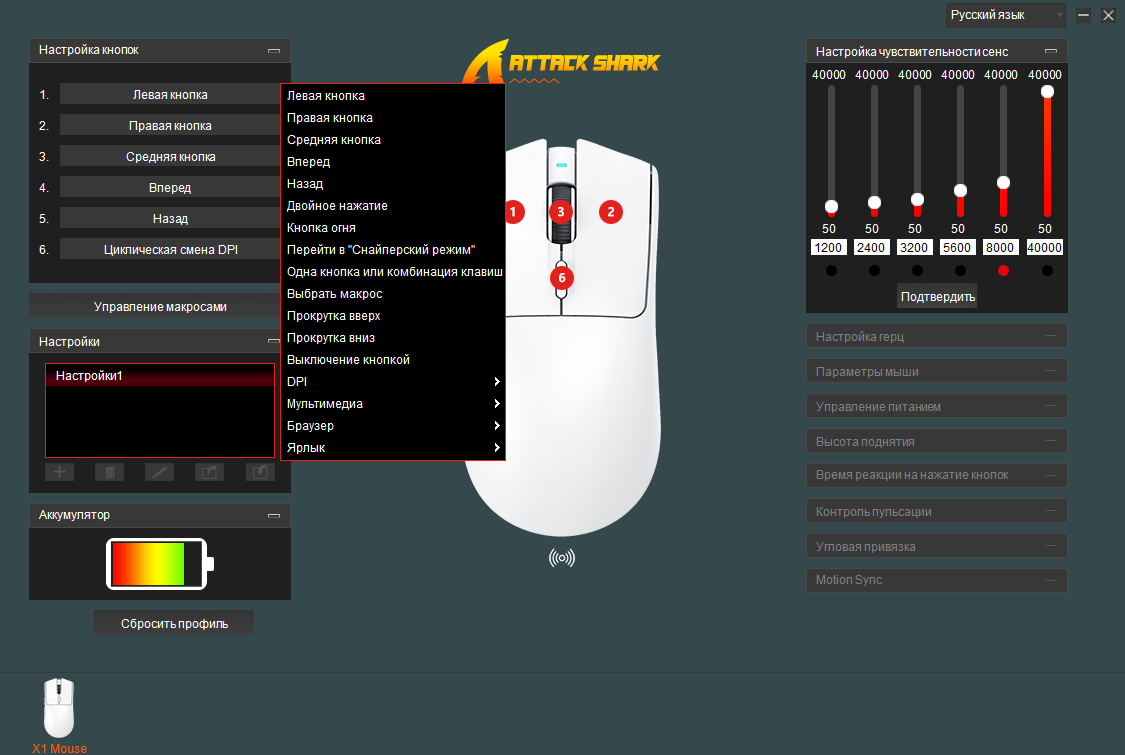
Task: Choose Выключение кнопкой menu entry
Action: pos(393,360)
